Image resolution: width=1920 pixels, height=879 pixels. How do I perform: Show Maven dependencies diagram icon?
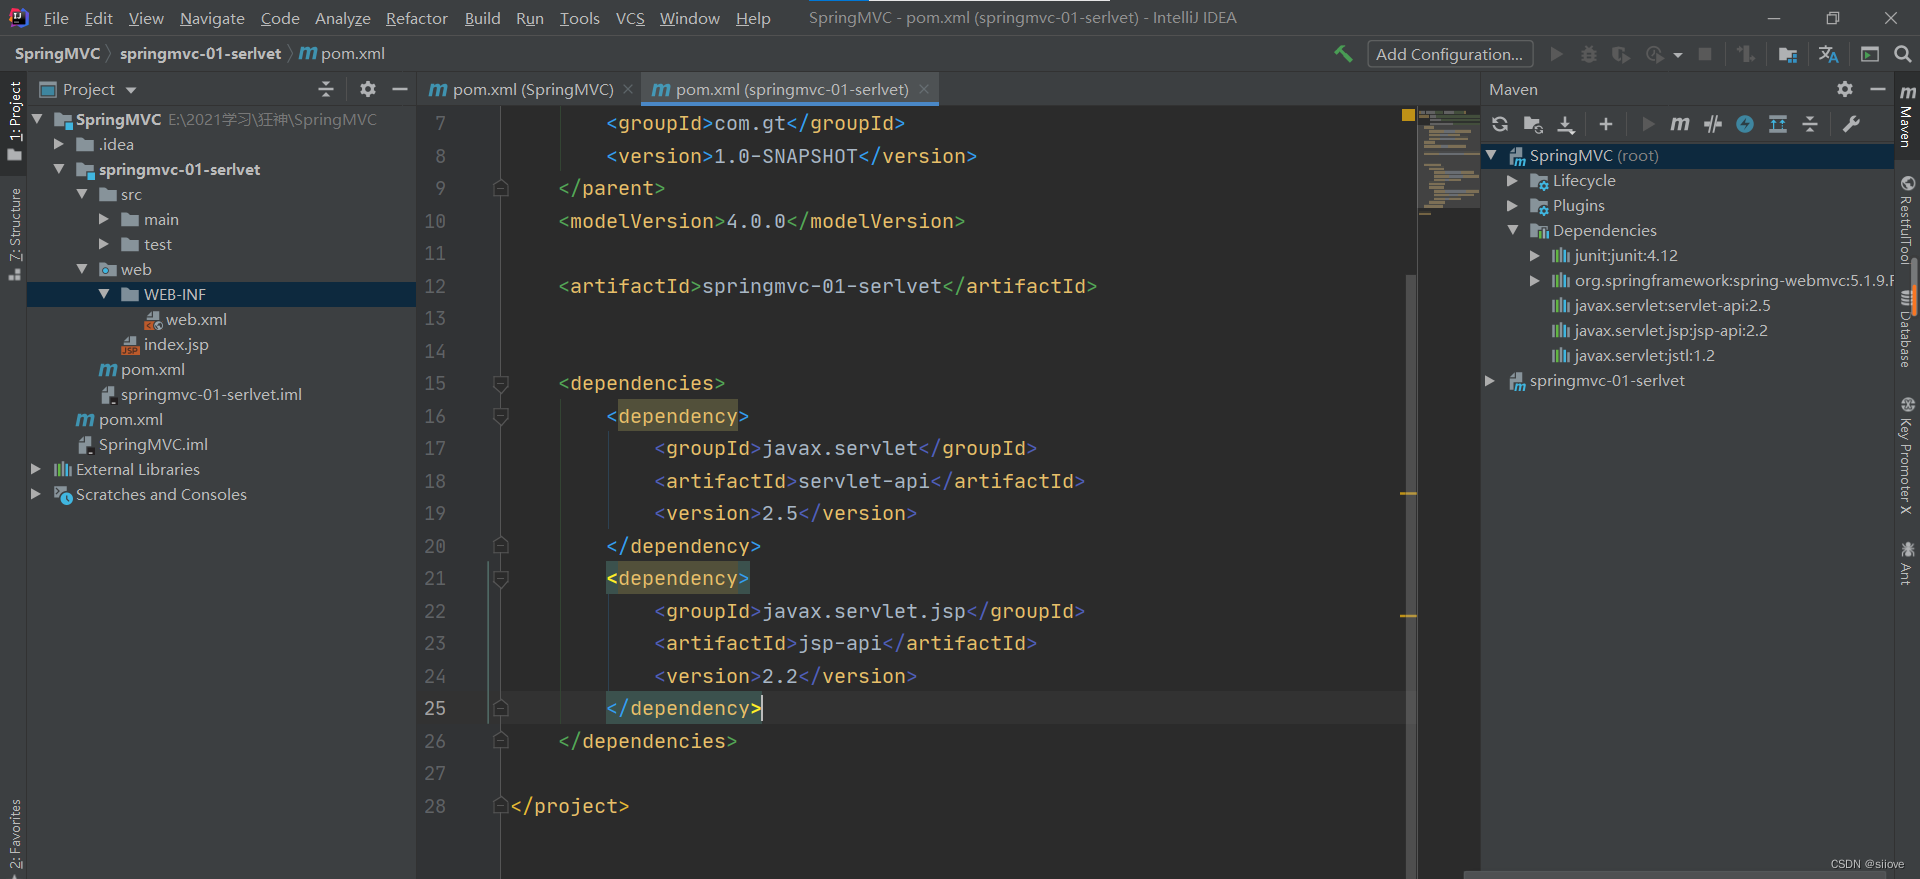(1778, 124)
